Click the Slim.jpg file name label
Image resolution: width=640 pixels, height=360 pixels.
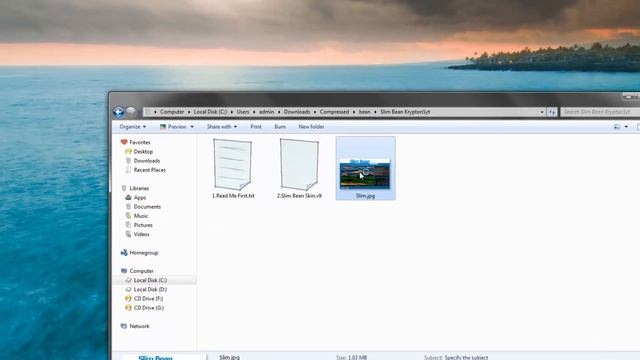pyautogui.click(x=365, y=196)
